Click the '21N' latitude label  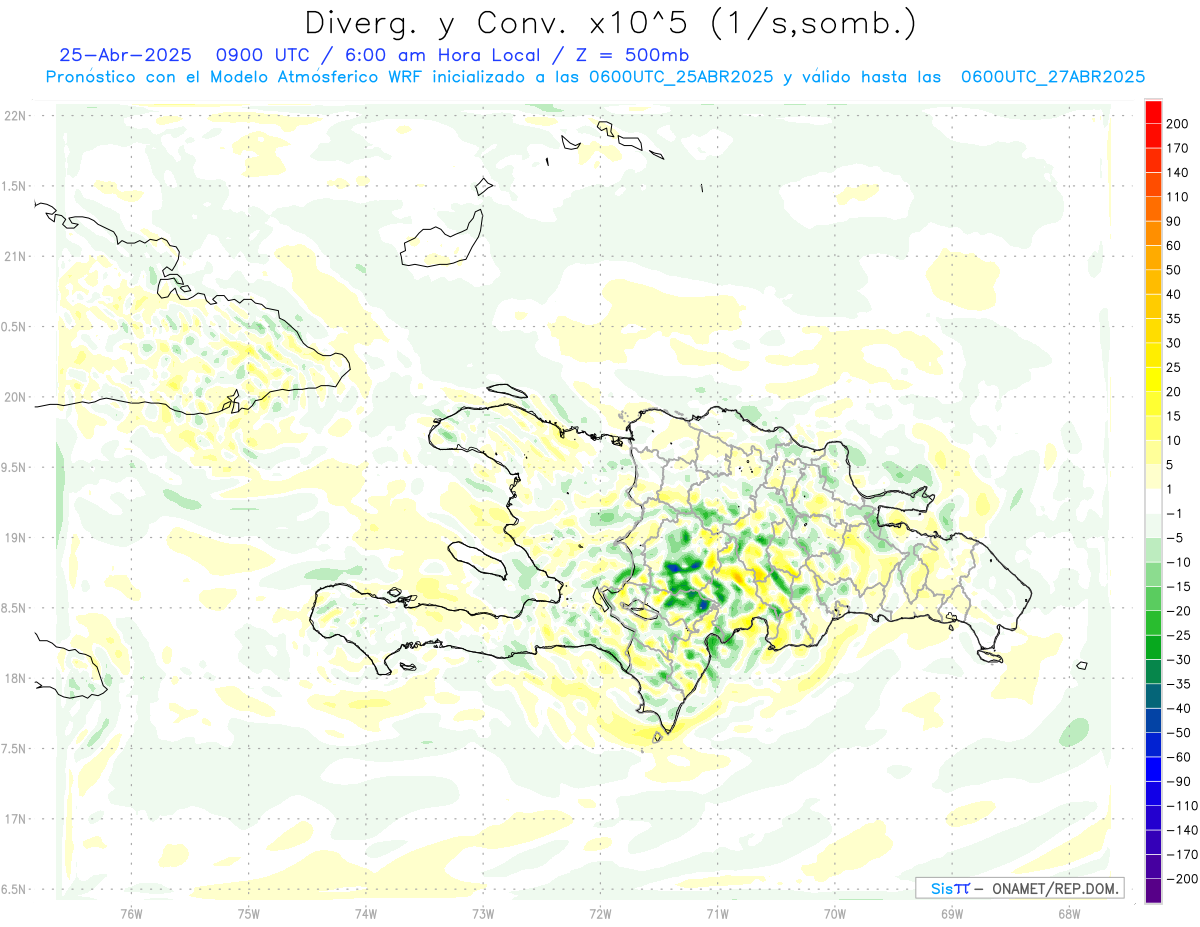pyautogui.click(x=14, y=257)
